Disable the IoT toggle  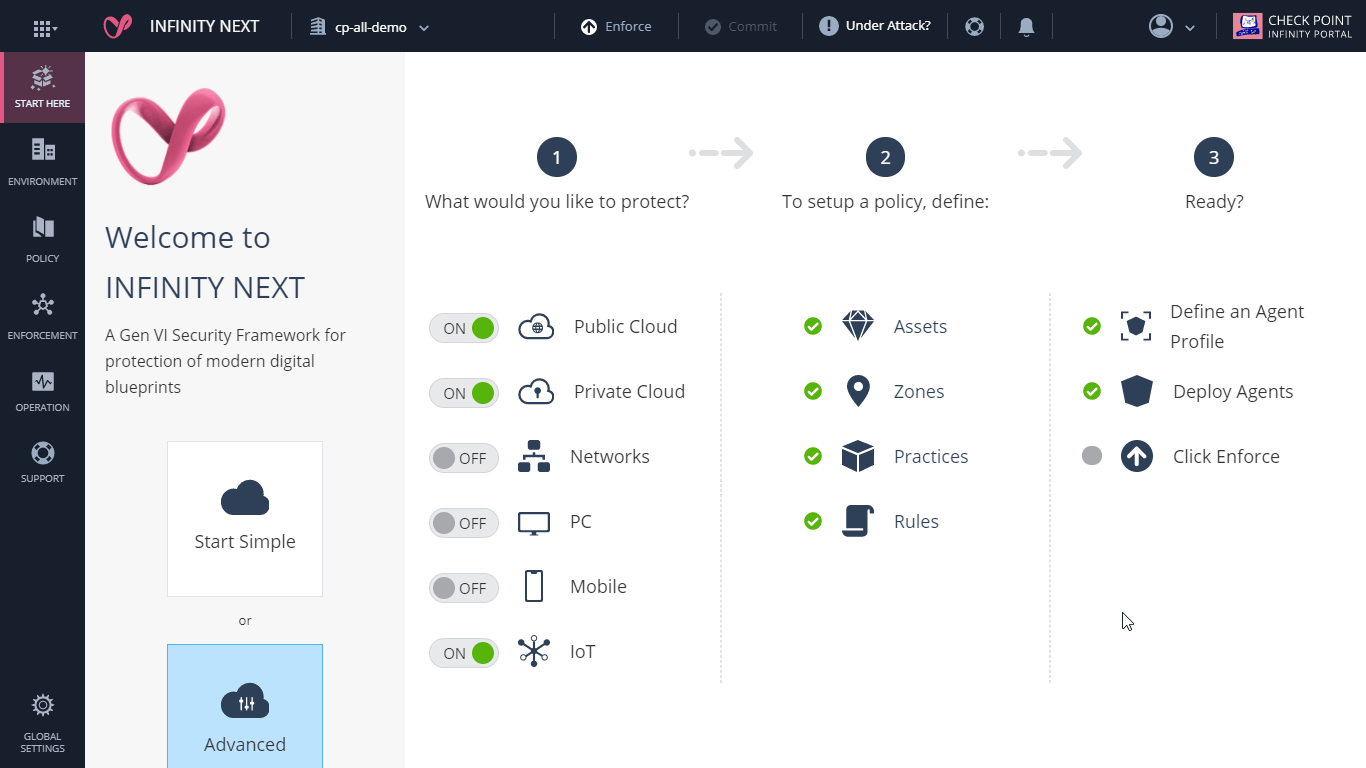[x=464, y=653]
